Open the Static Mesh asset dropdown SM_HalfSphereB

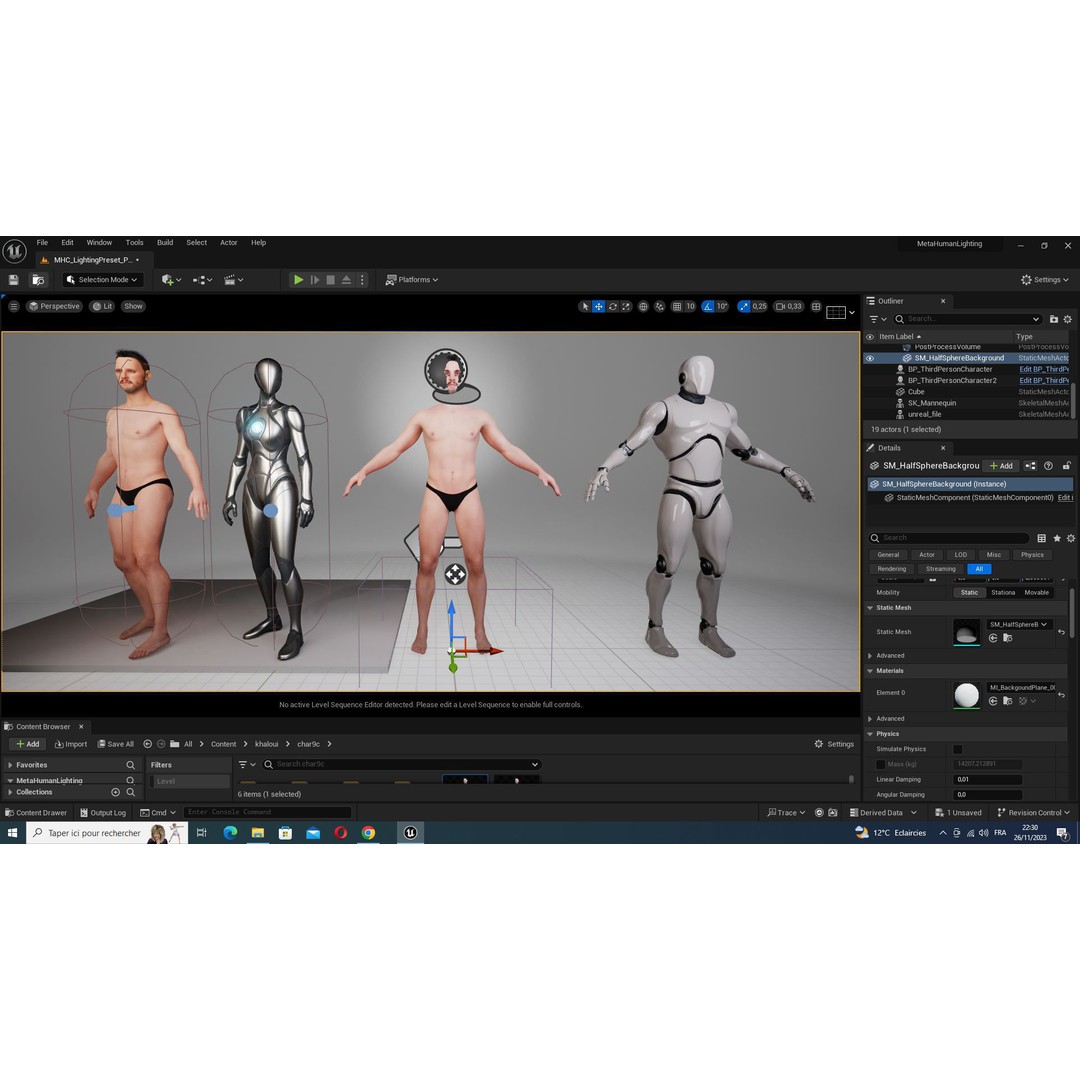pos(1019,624)
